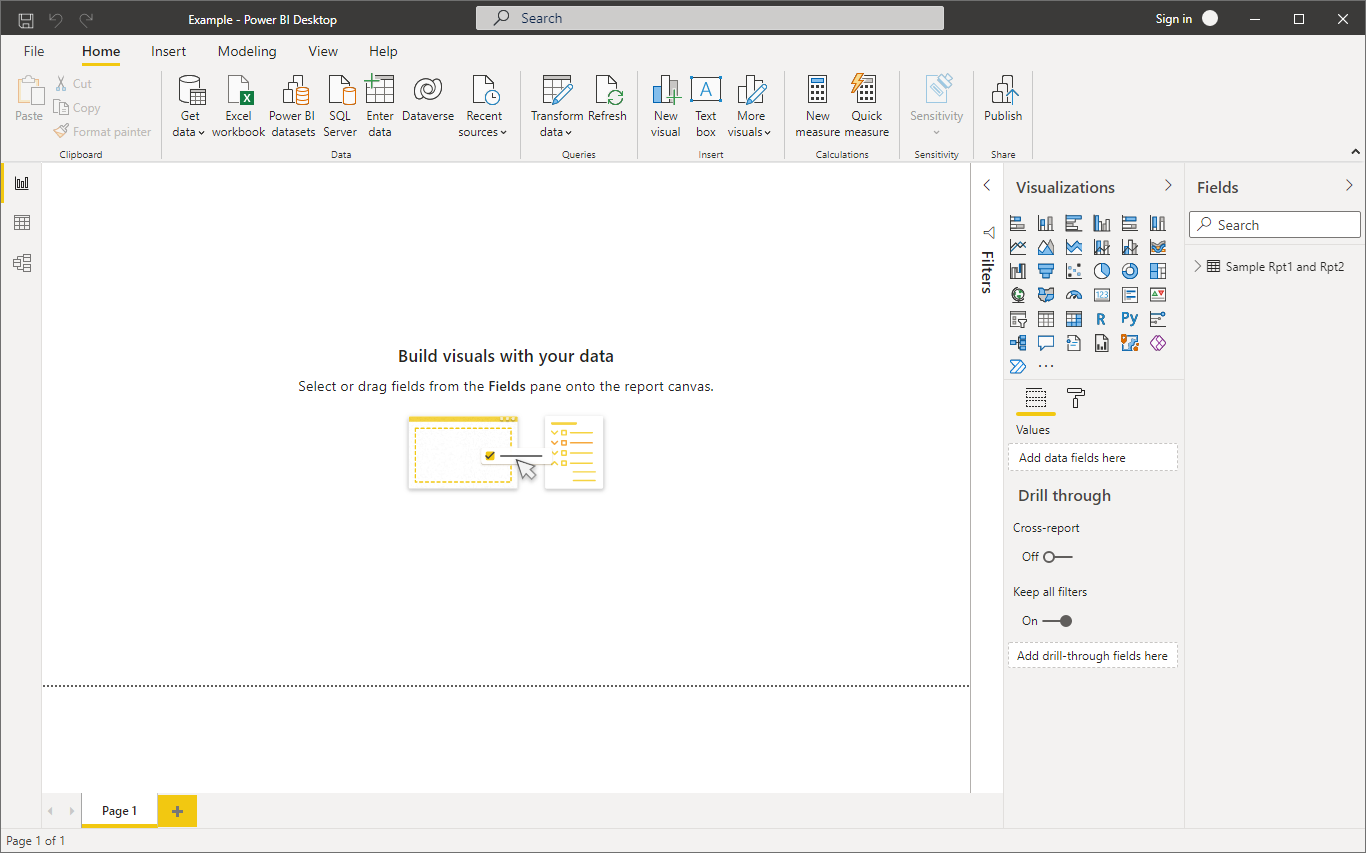This screenshot has width=1366, height=853.
Task: Click the Fields pane search box
Action: tap(1275, 225)
